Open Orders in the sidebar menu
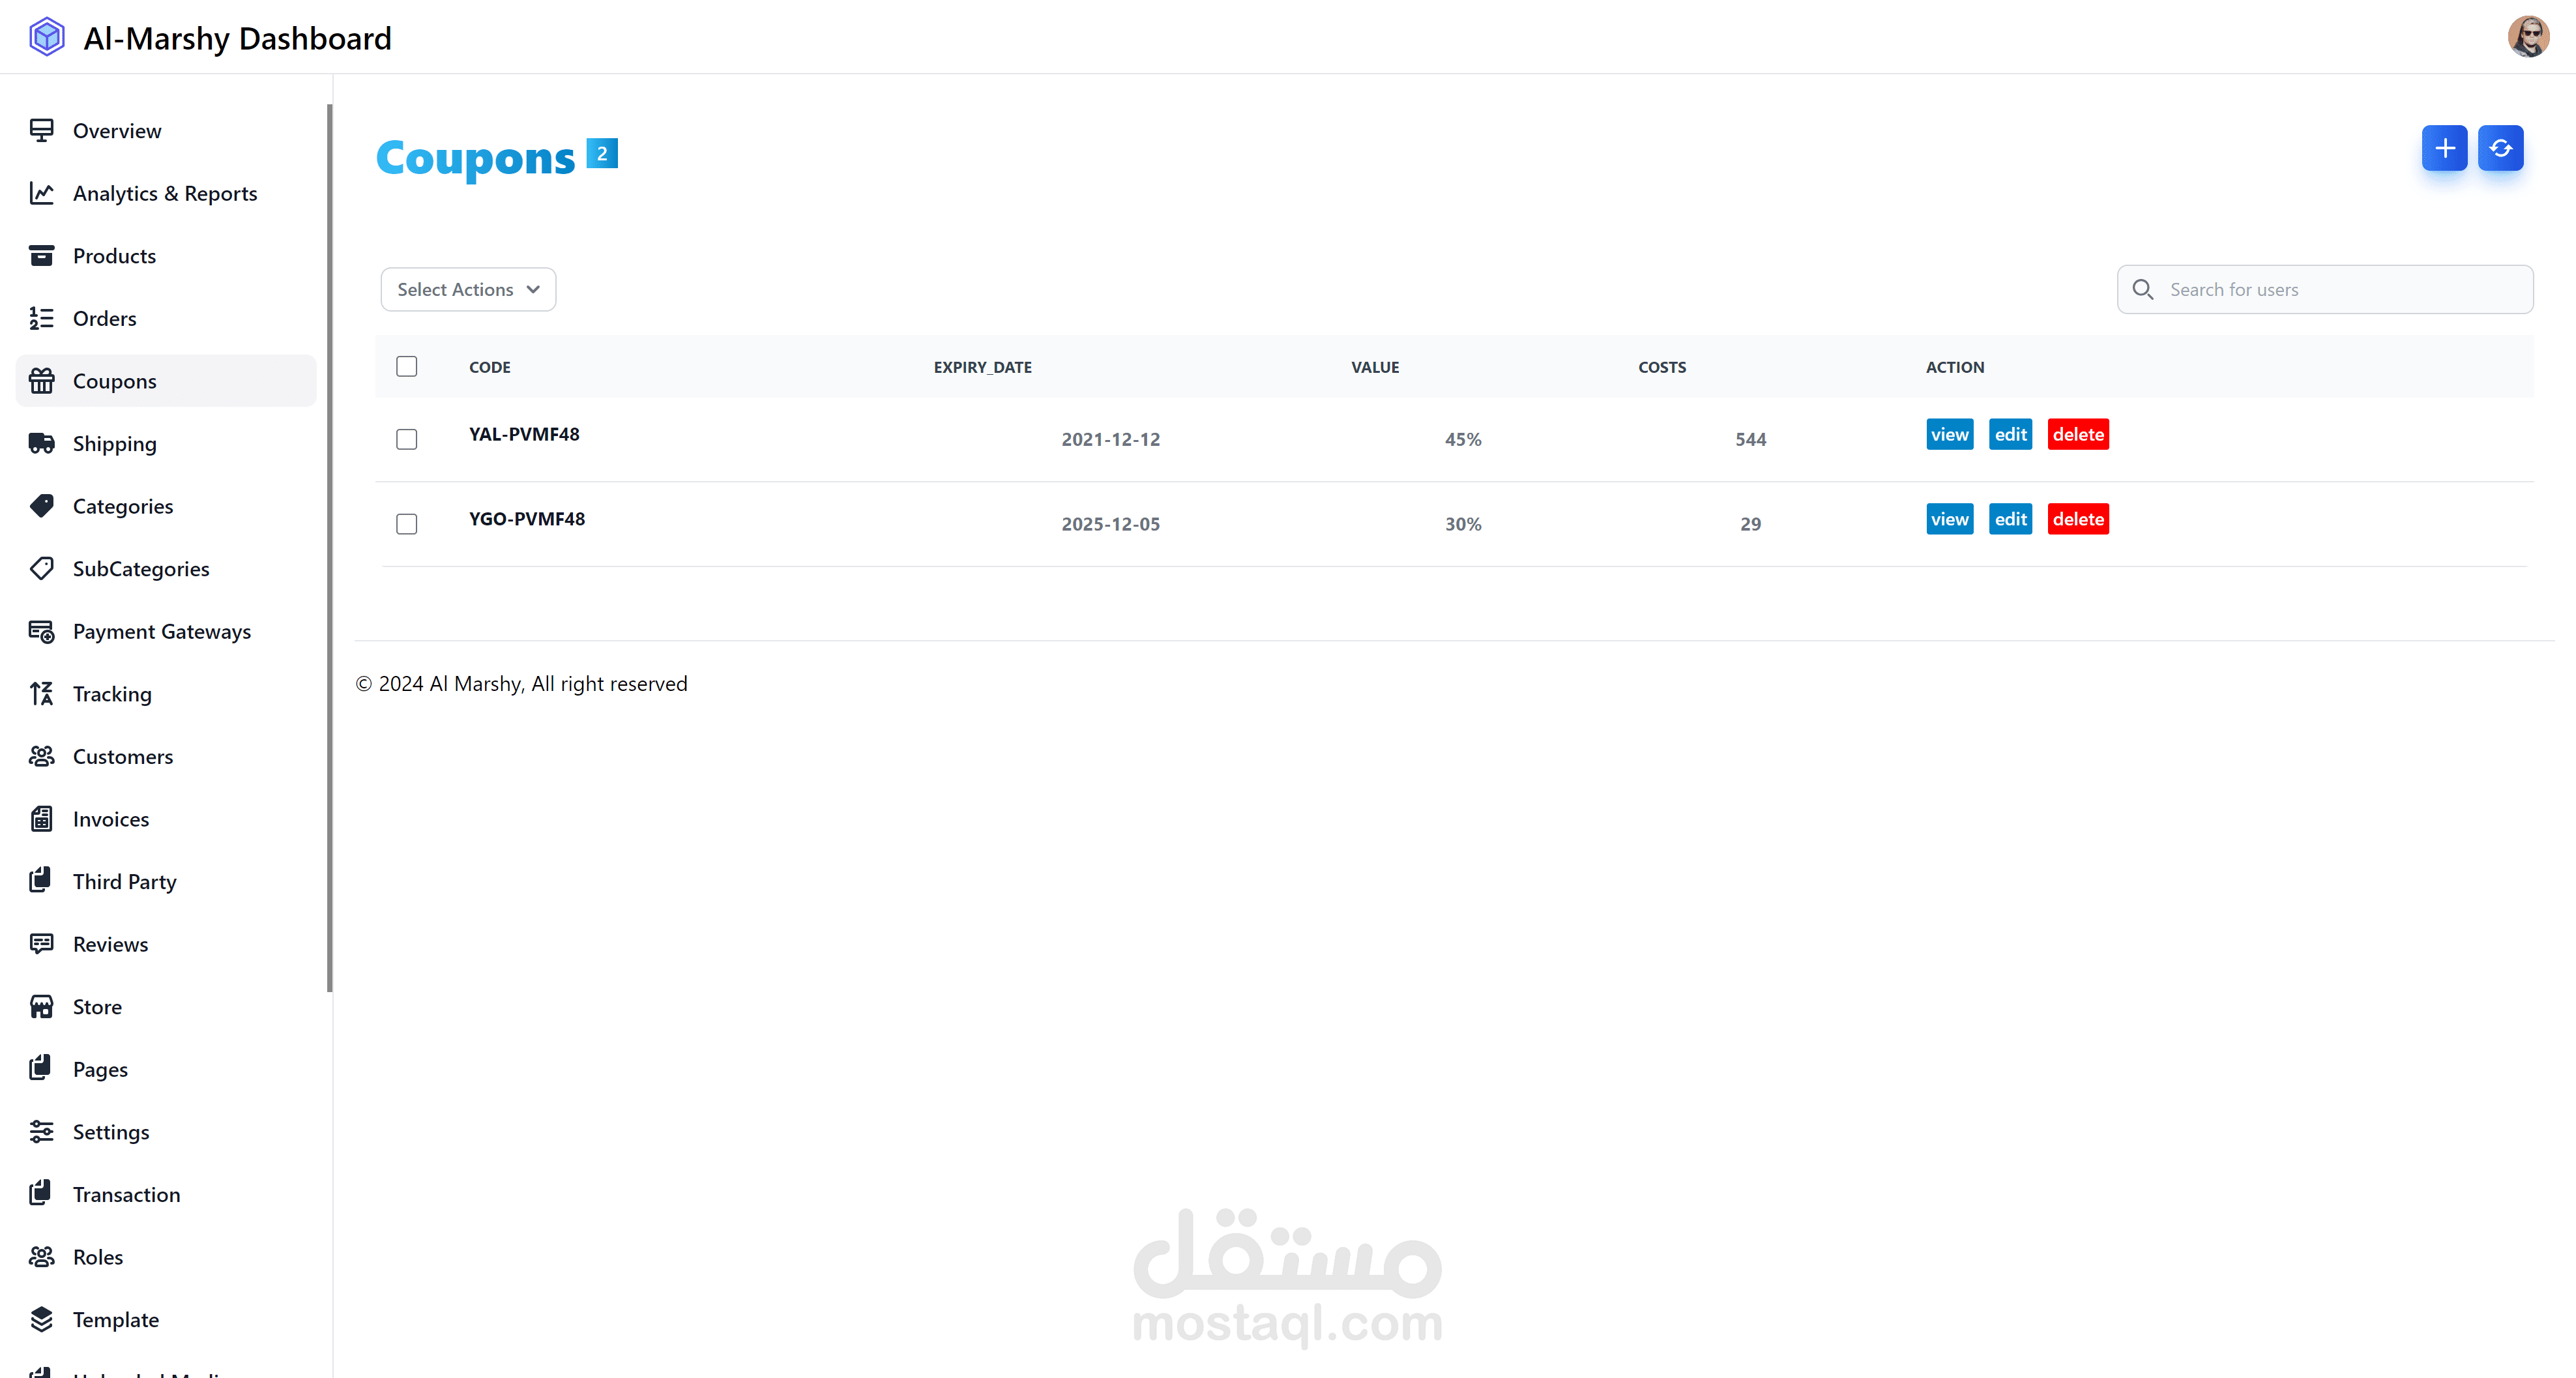This screenshot has height=1378, width=2576. (104, 318)
